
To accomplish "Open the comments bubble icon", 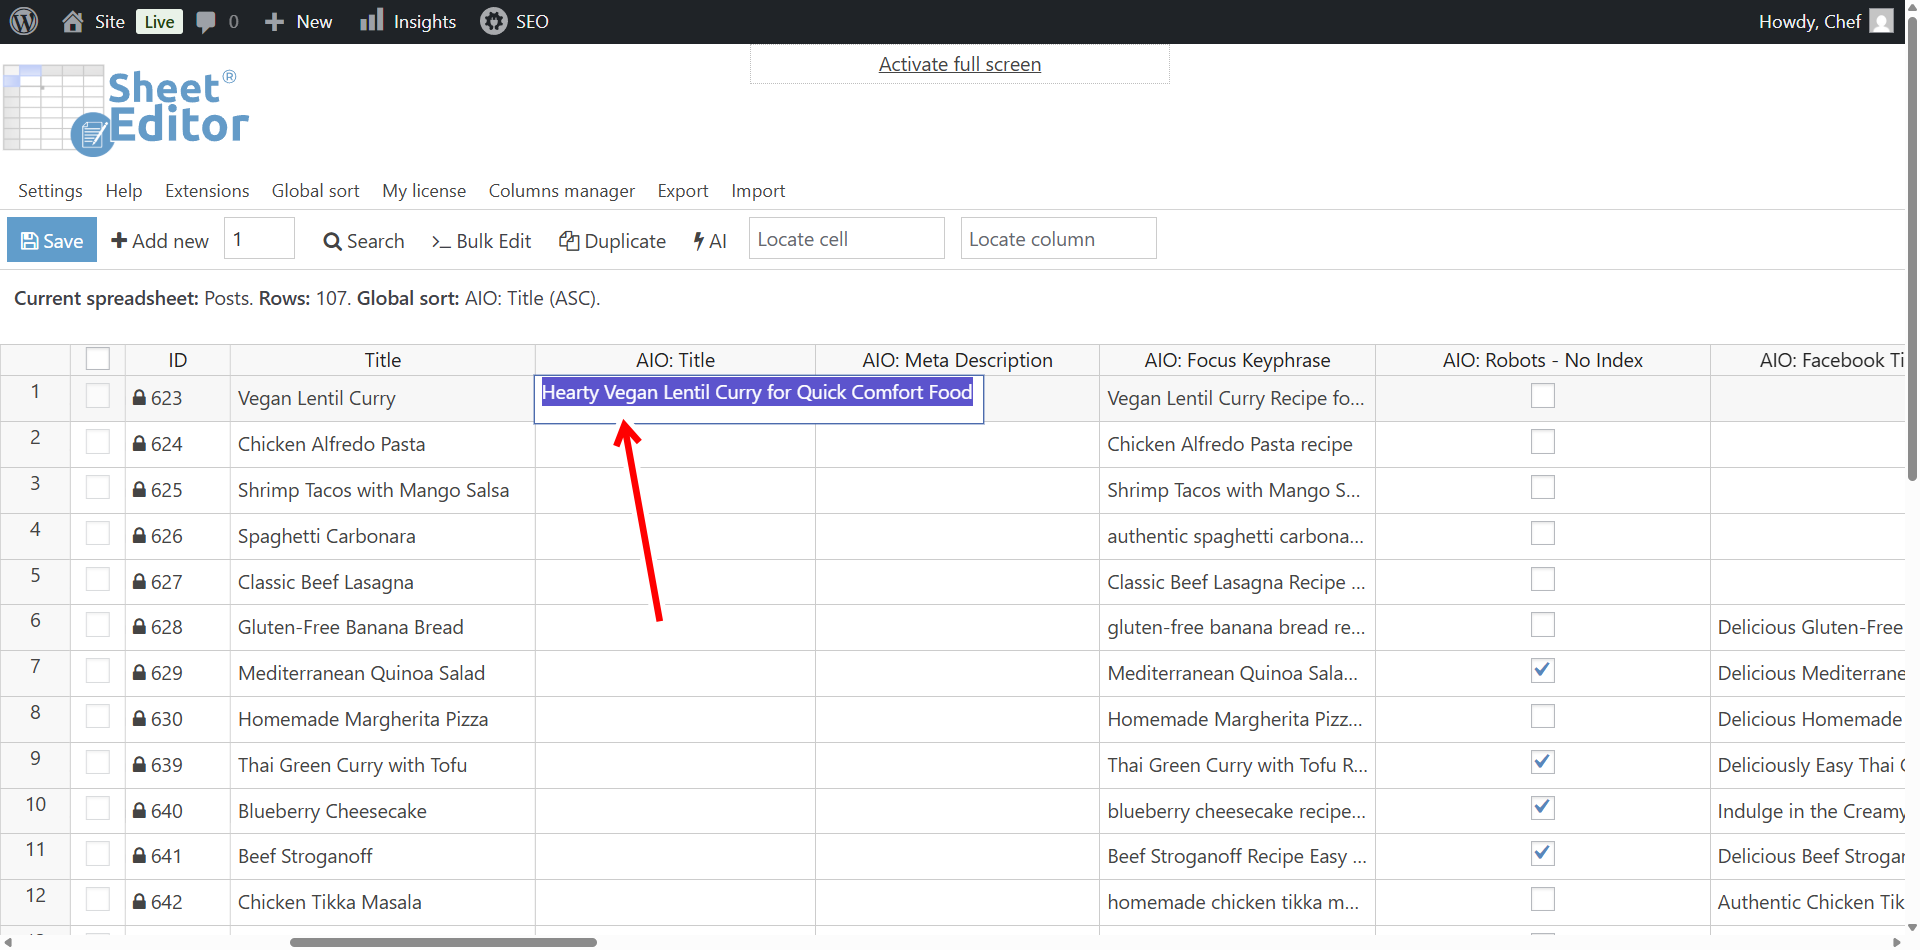I will coord(206,22).
